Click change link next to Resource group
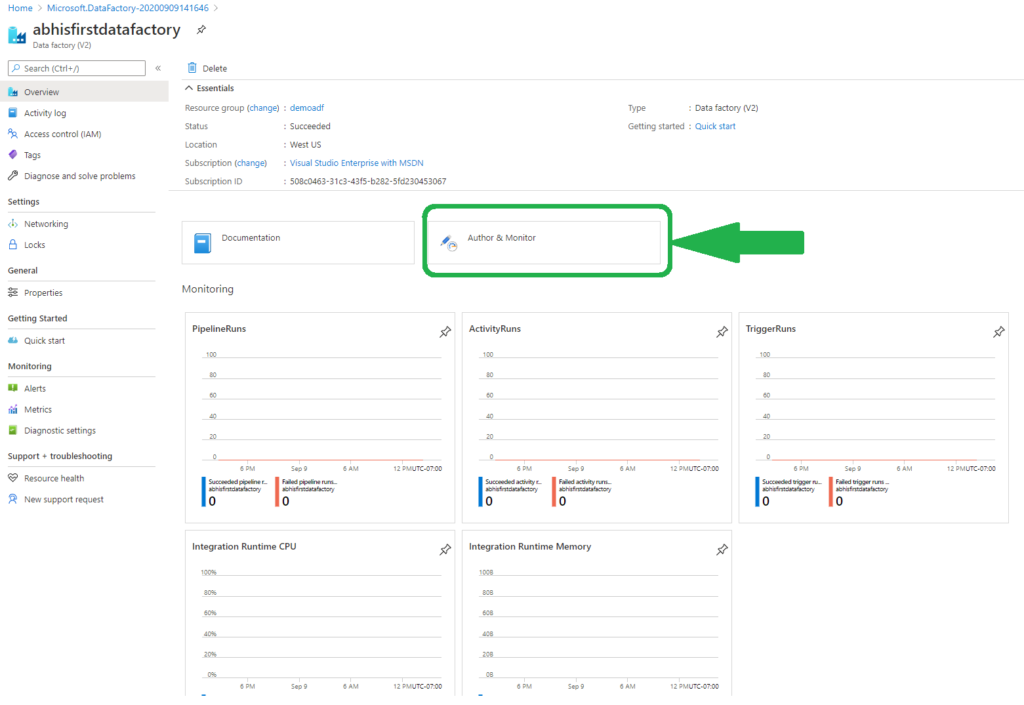Image resolution: width=1024 pixels, height=705 pixels. [x=263, y=108]
